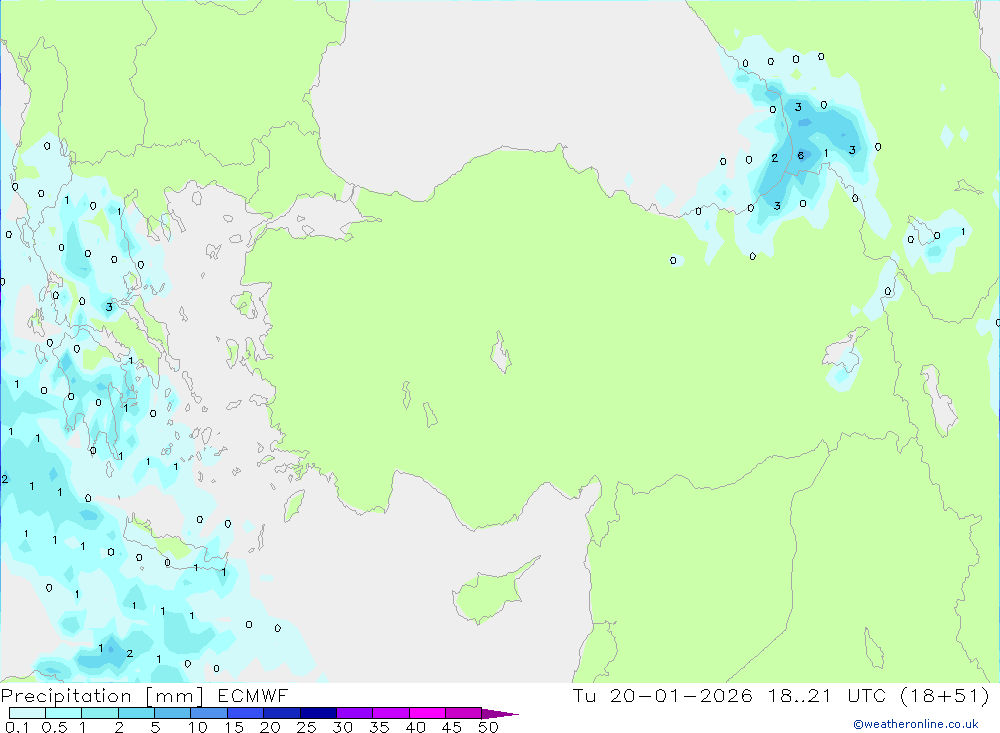Select the 5–10 mm legend color swatch

pos(173,713)
